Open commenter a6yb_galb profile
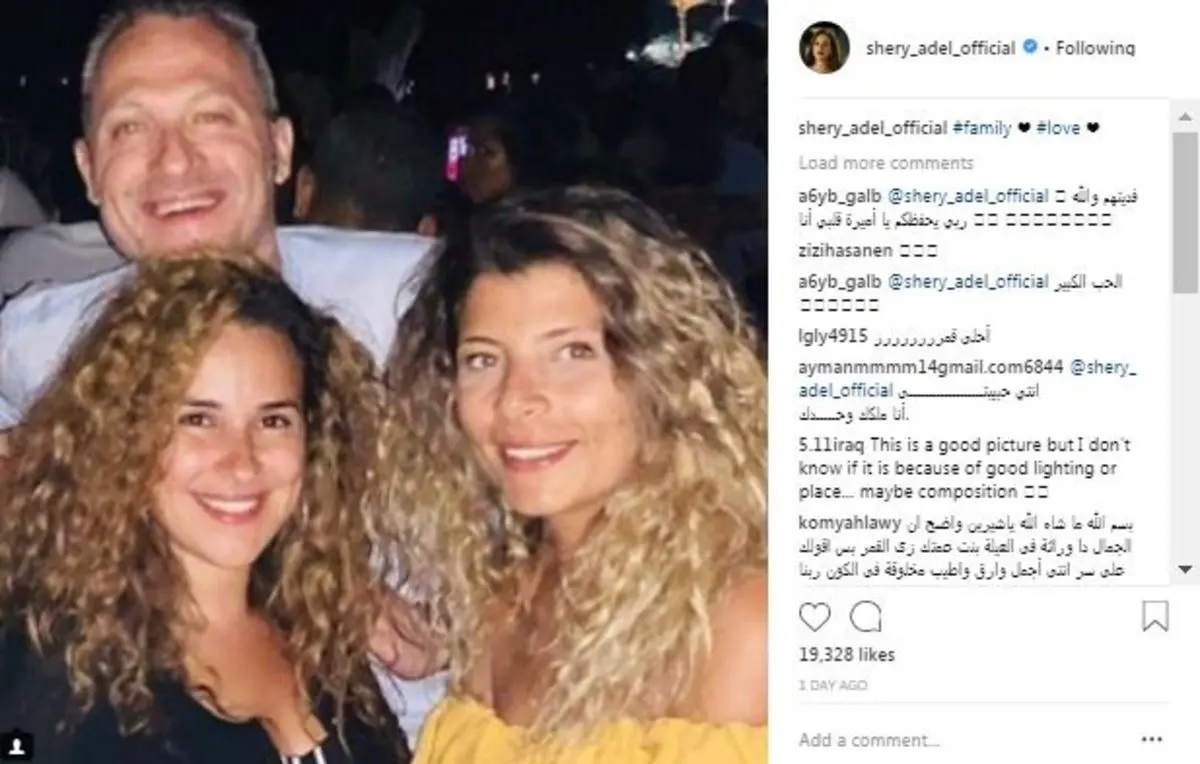Viewport: 1200px width, 764px height. [x=839, y=197]
